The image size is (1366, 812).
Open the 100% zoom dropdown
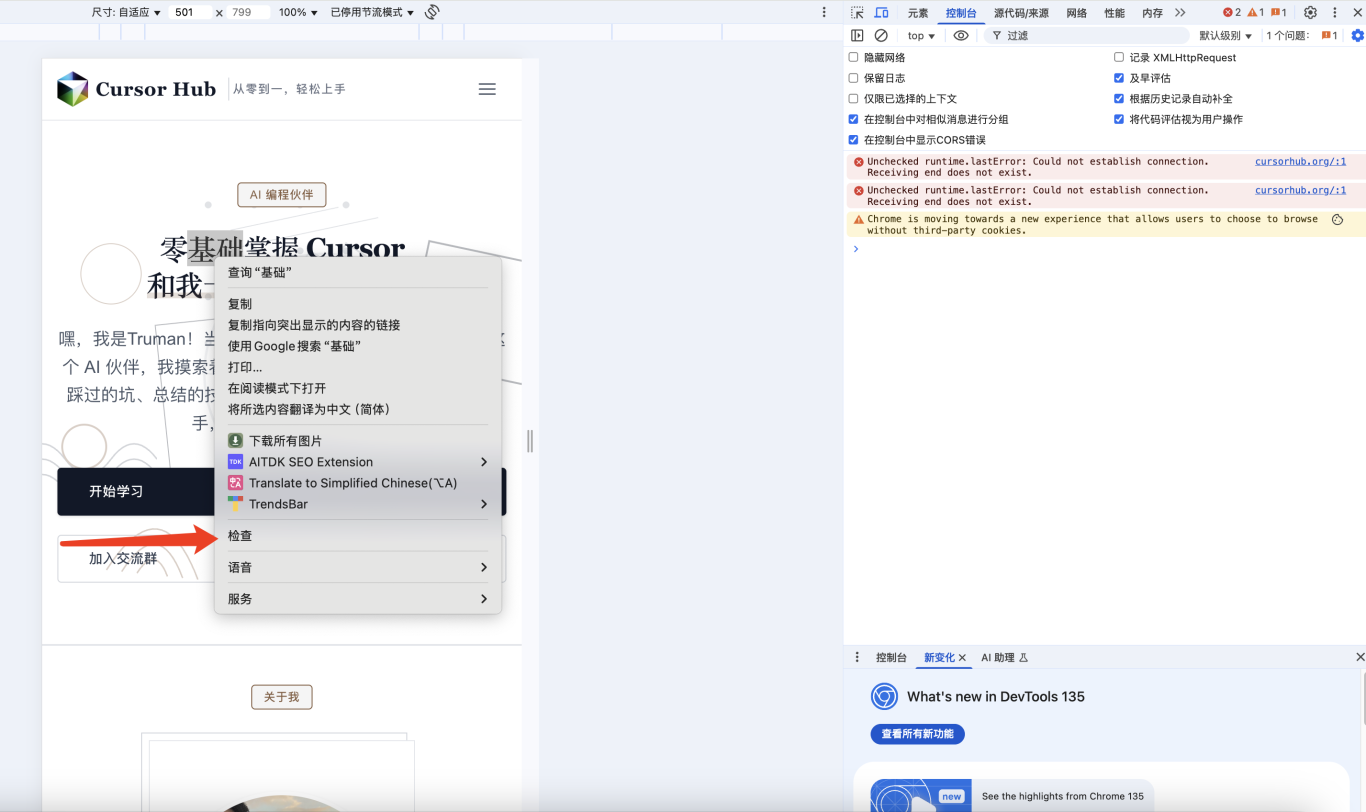pos(298,12)
